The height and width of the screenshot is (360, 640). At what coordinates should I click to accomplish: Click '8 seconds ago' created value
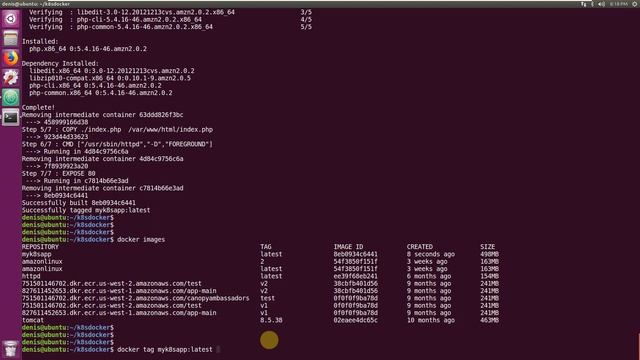(x=431, y=254)
